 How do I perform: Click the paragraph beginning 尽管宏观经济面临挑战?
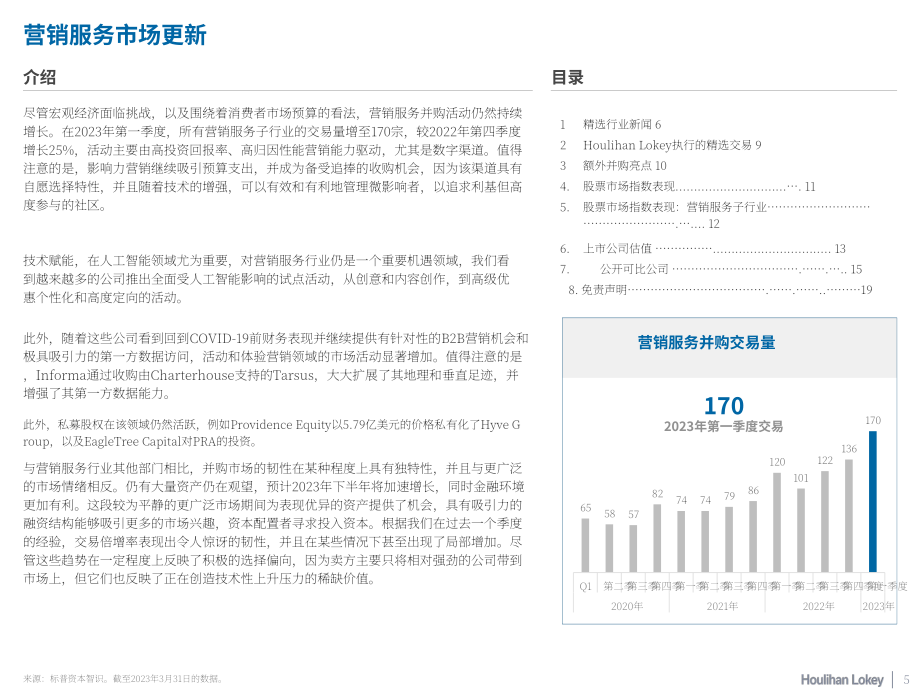pyautogui.click(x=273, y=159)
